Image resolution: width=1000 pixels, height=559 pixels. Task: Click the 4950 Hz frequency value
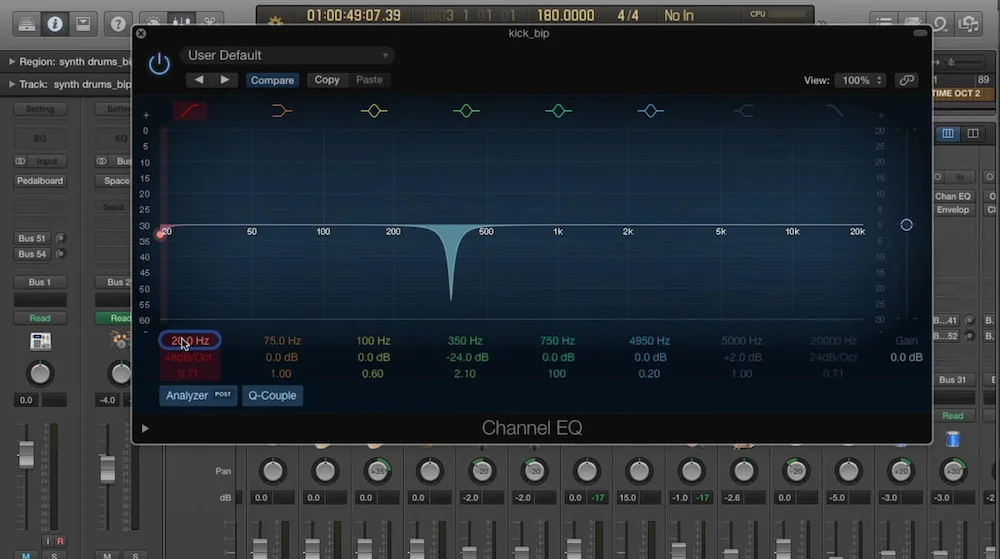[x=649, y=341]
